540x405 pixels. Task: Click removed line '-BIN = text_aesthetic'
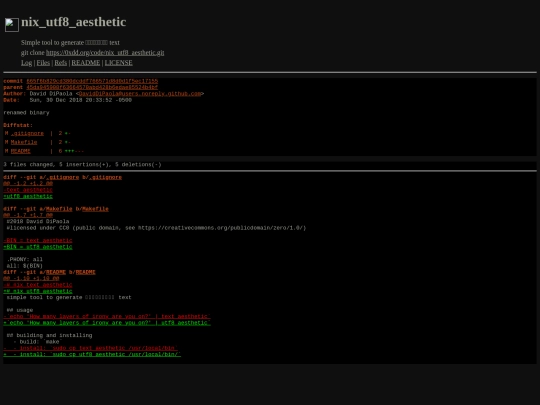(38, 240)
